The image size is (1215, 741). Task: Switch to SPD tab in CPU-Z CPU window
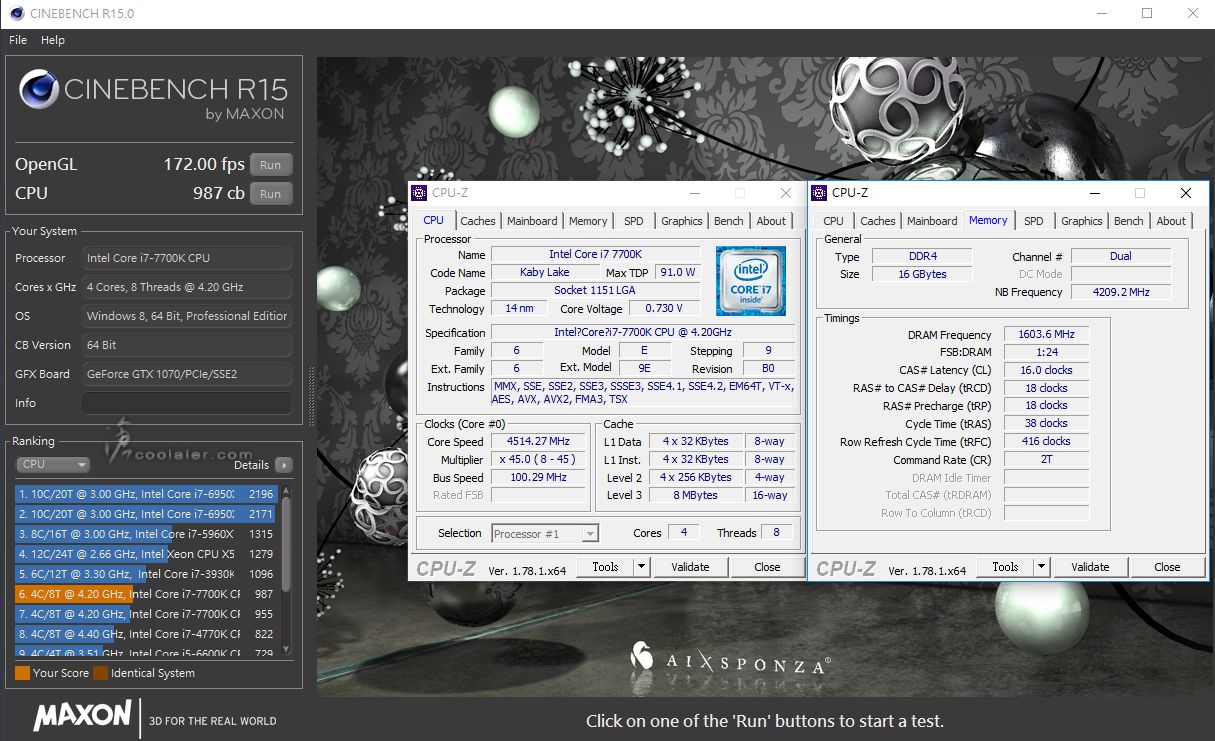pyautogui.click(x=634, y=221)
